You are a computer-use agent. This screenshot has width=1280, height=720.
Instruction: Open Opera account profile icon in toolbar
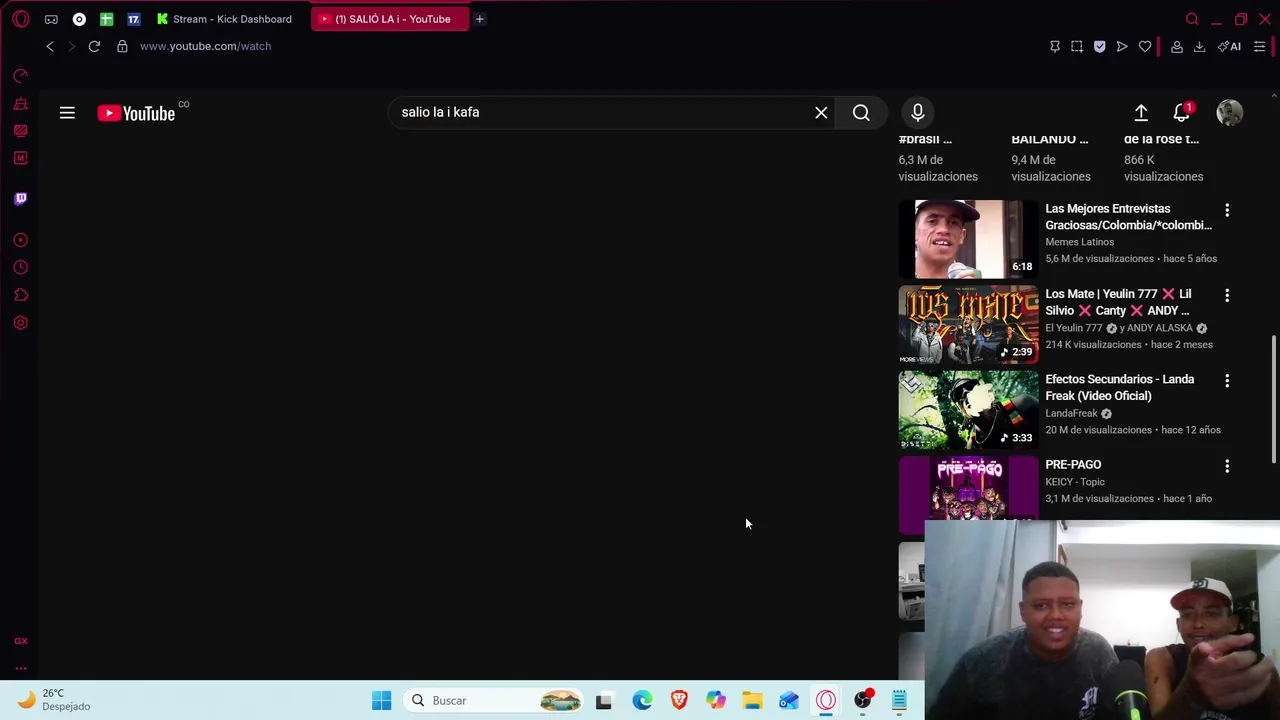[1177, 46]
